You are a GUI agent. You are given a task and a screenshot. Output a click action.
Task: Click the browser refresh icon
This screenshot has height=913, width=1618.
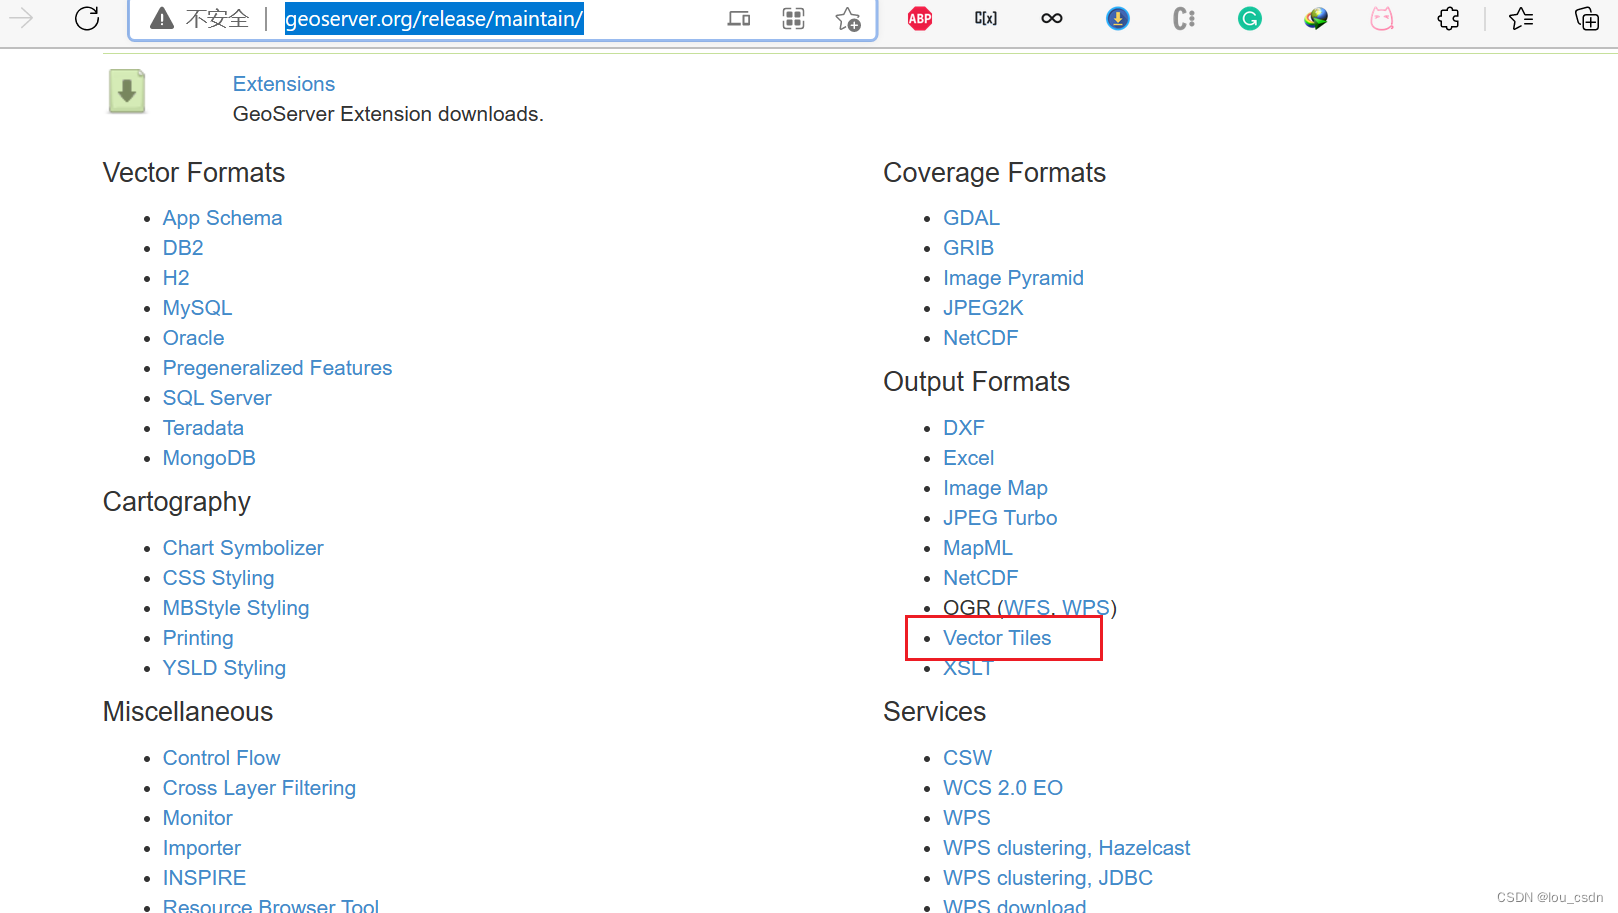click(87, 18)
